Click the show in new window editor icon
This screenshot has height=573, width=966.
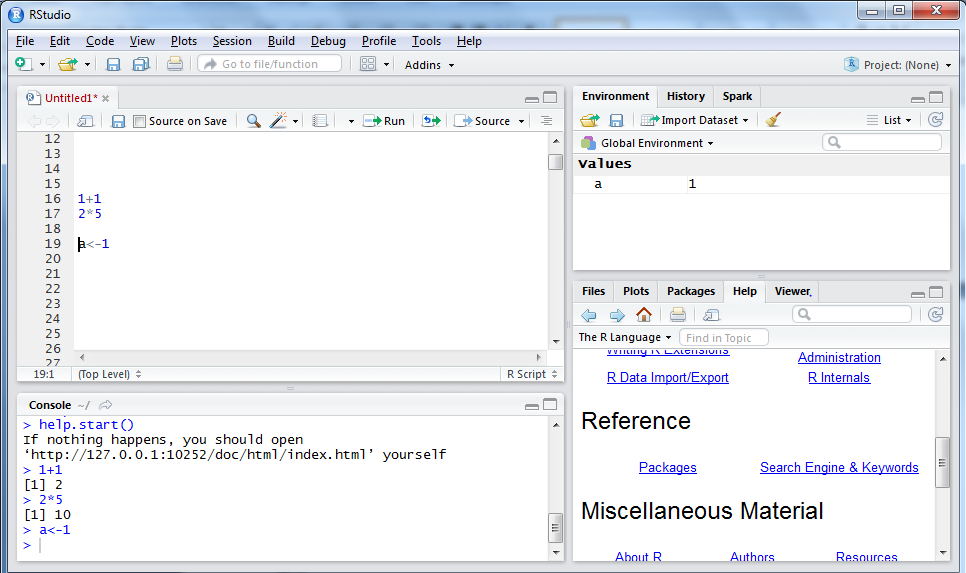tap(85, 121)
